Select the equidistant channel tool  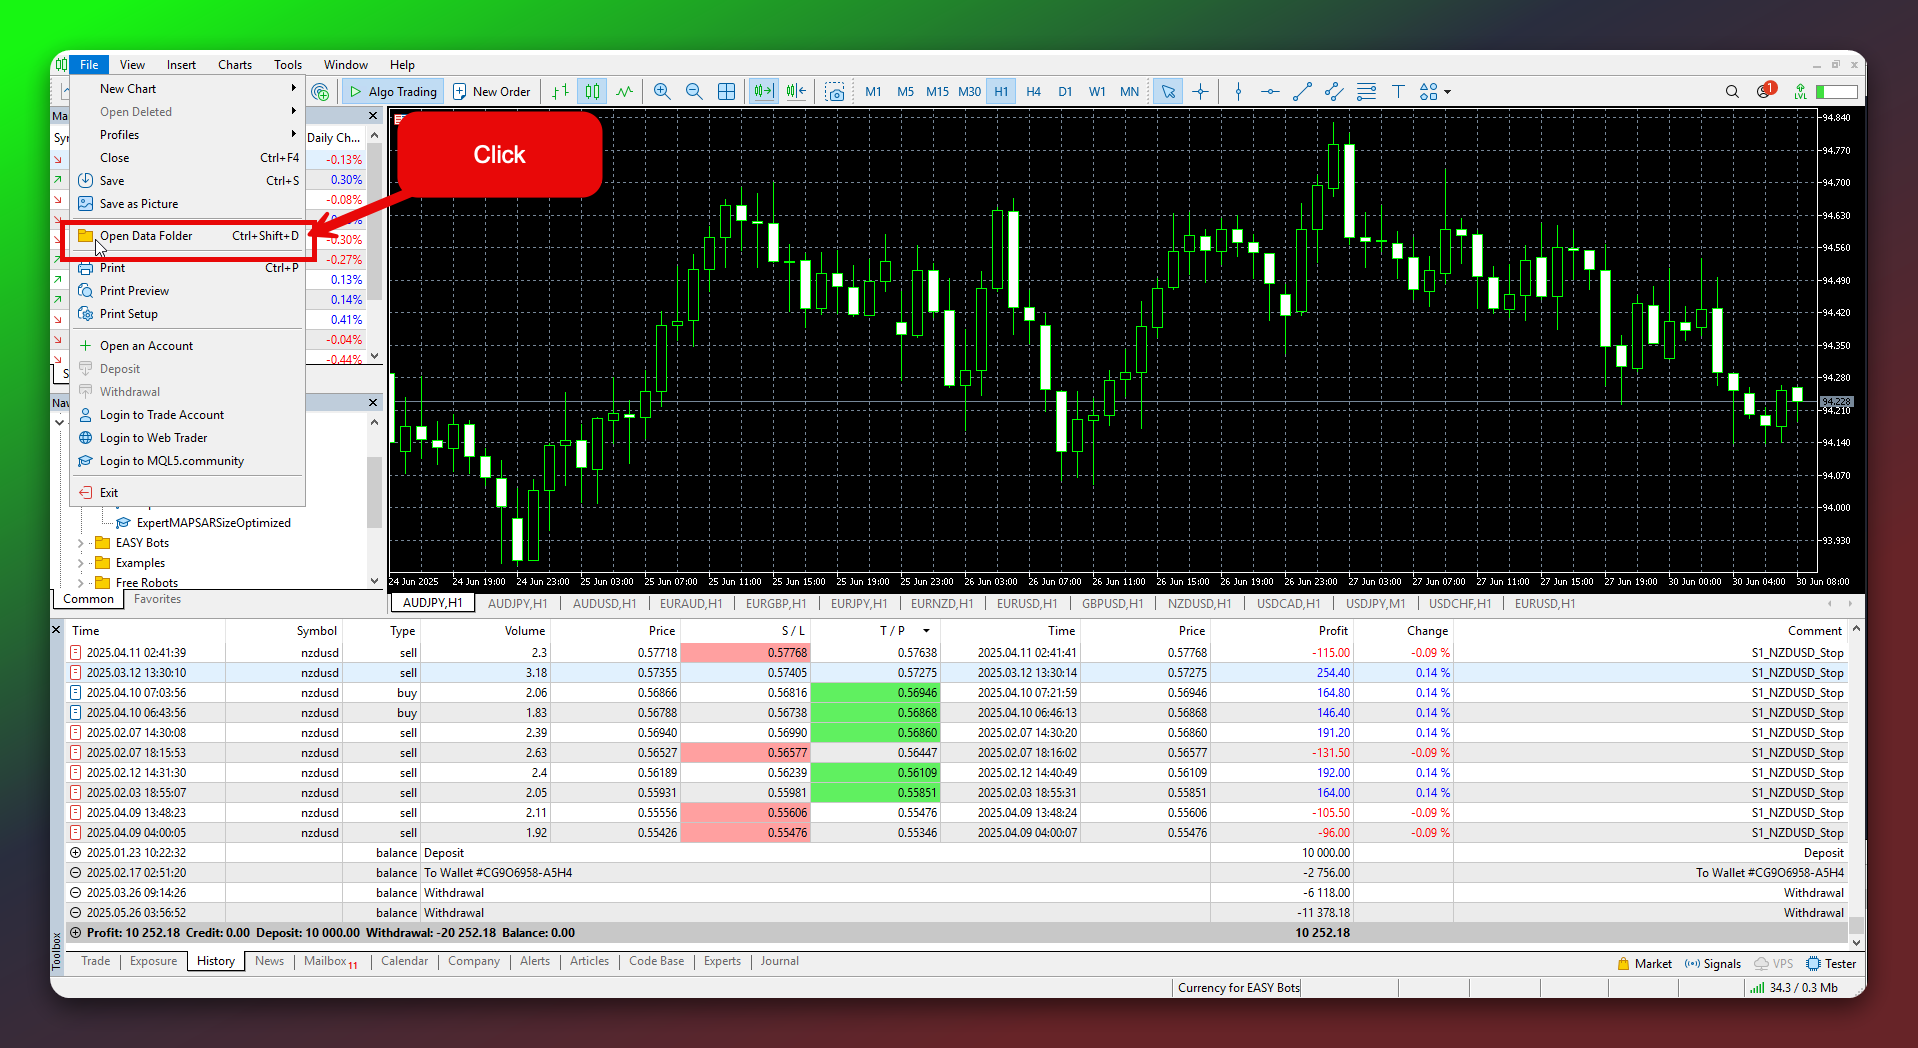coord(1334,91)
